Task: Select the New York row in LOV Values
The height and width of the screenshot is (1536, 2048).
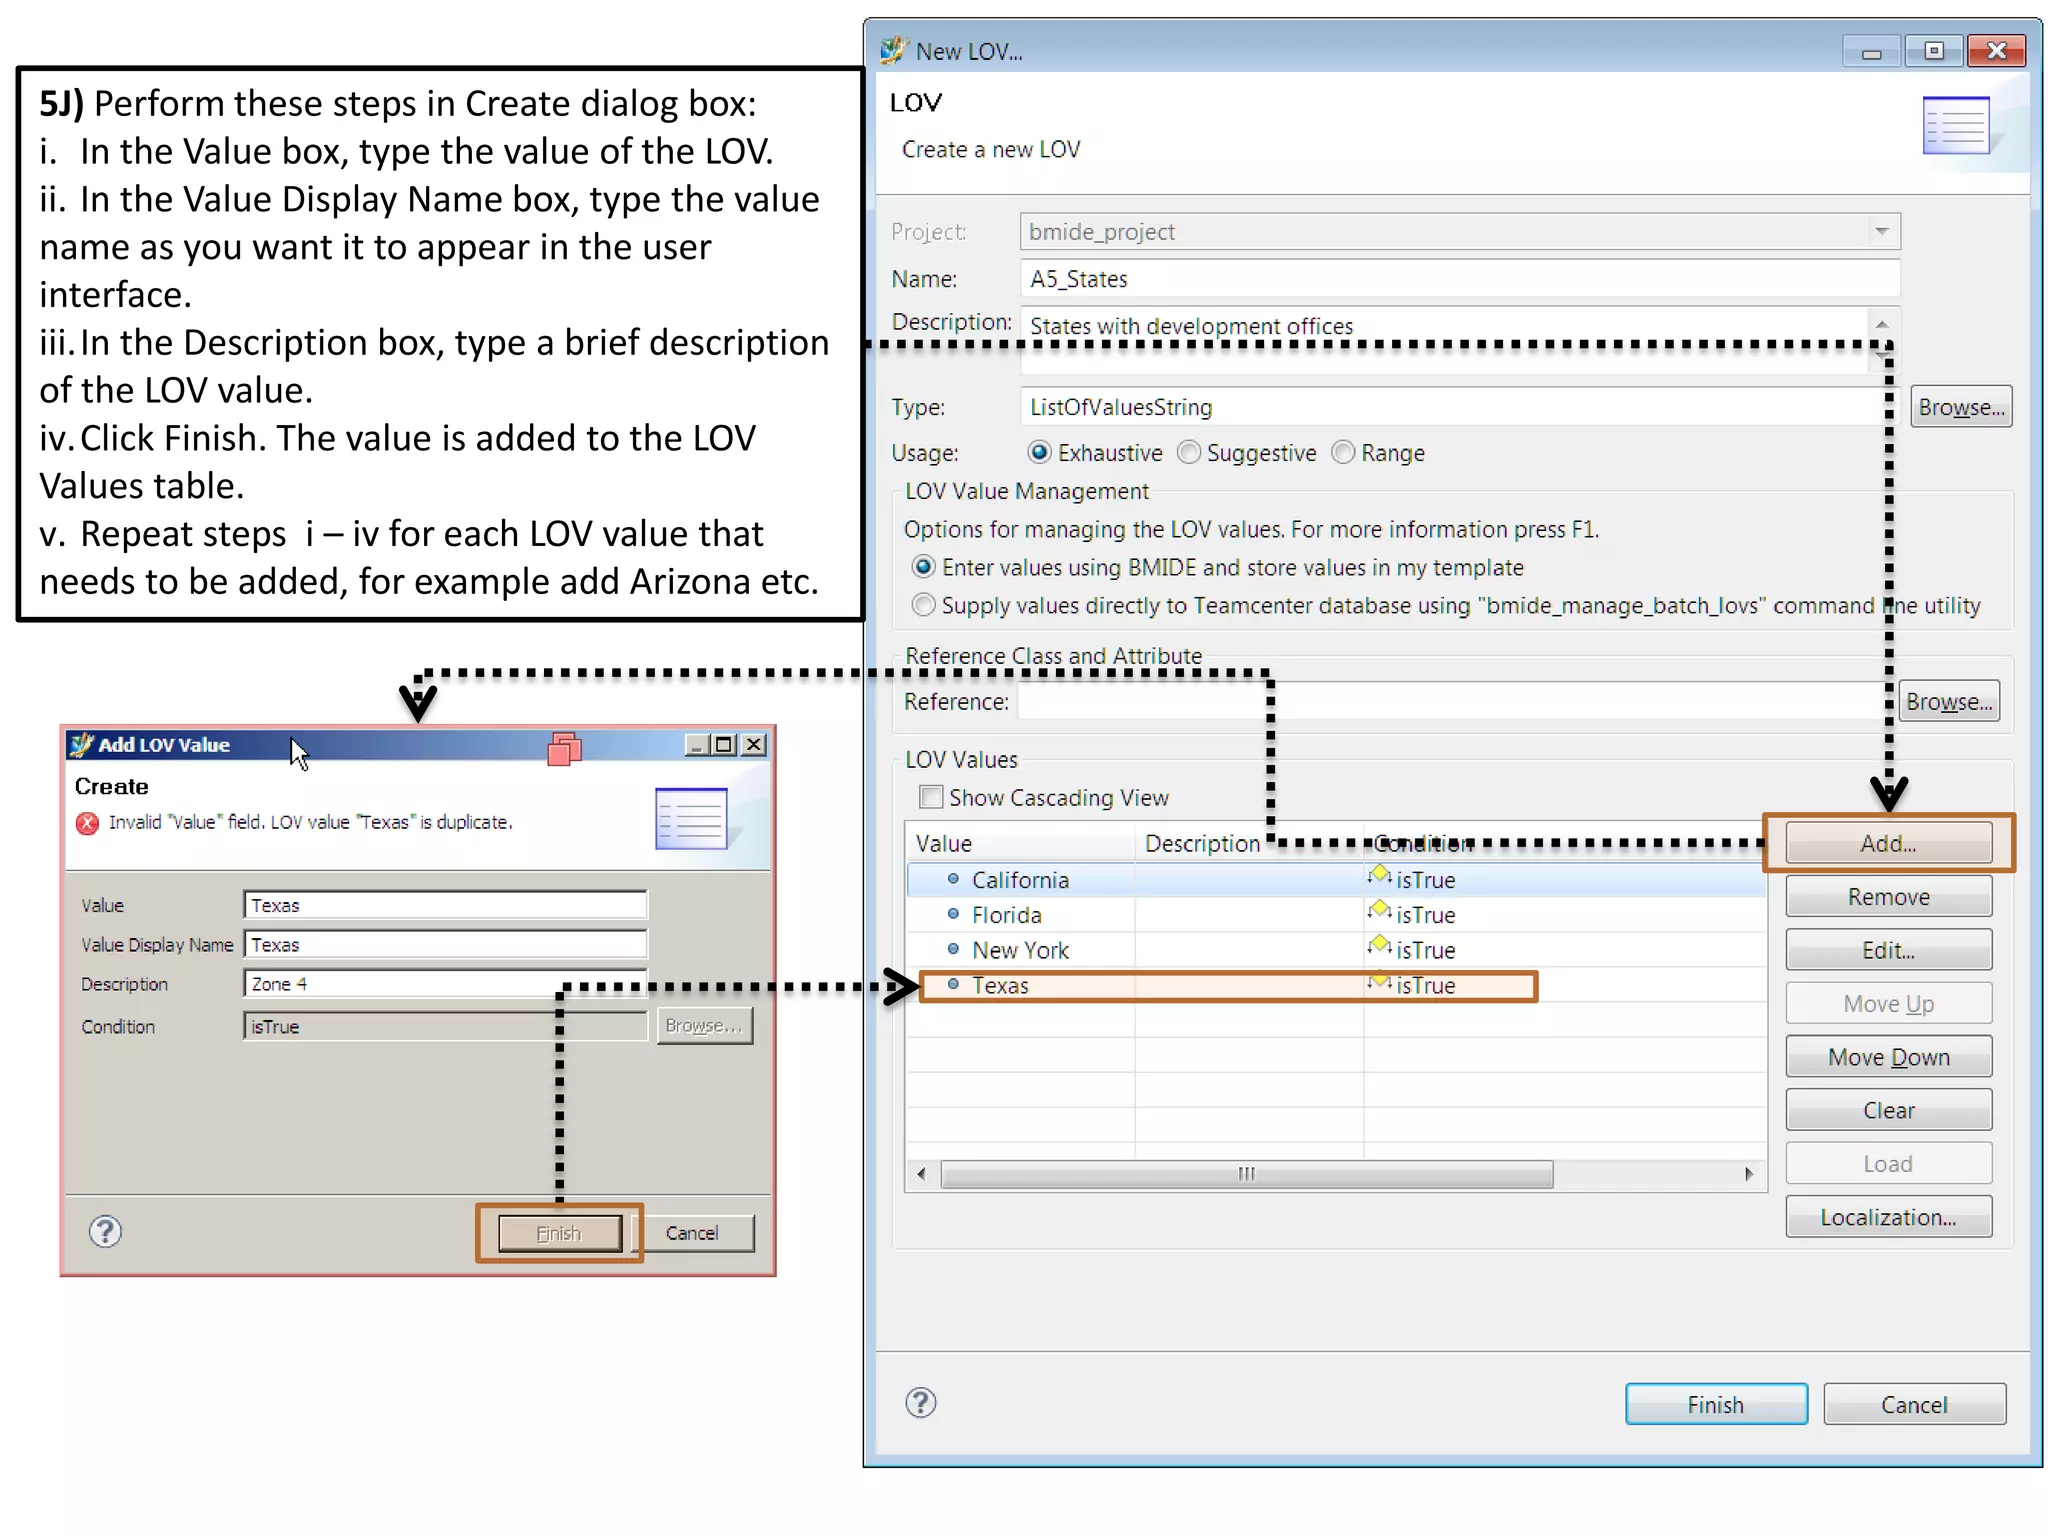Action: (x=1020, y=950)
